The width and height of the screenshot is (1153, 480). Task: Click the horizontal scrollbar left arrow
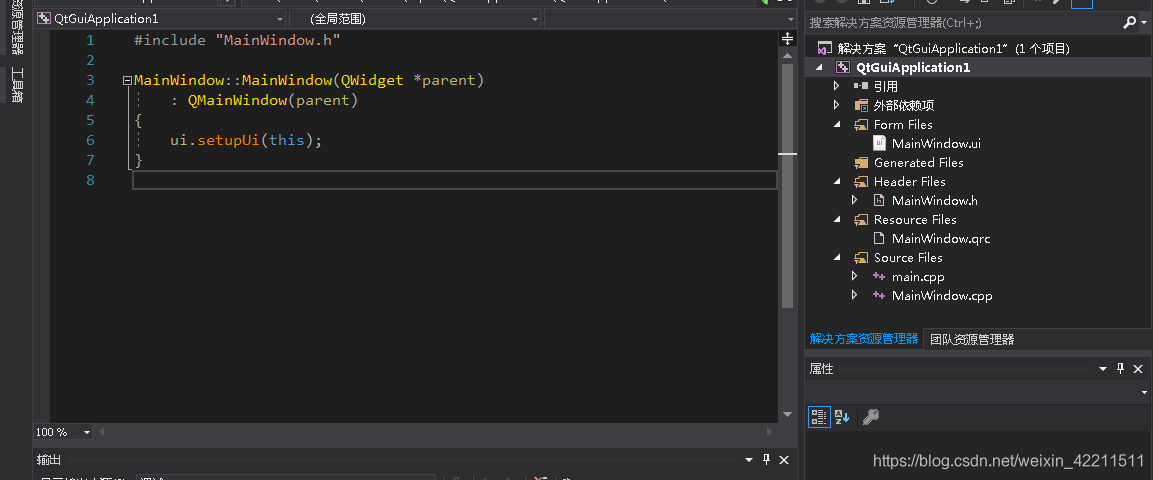(x=101, y=432)
